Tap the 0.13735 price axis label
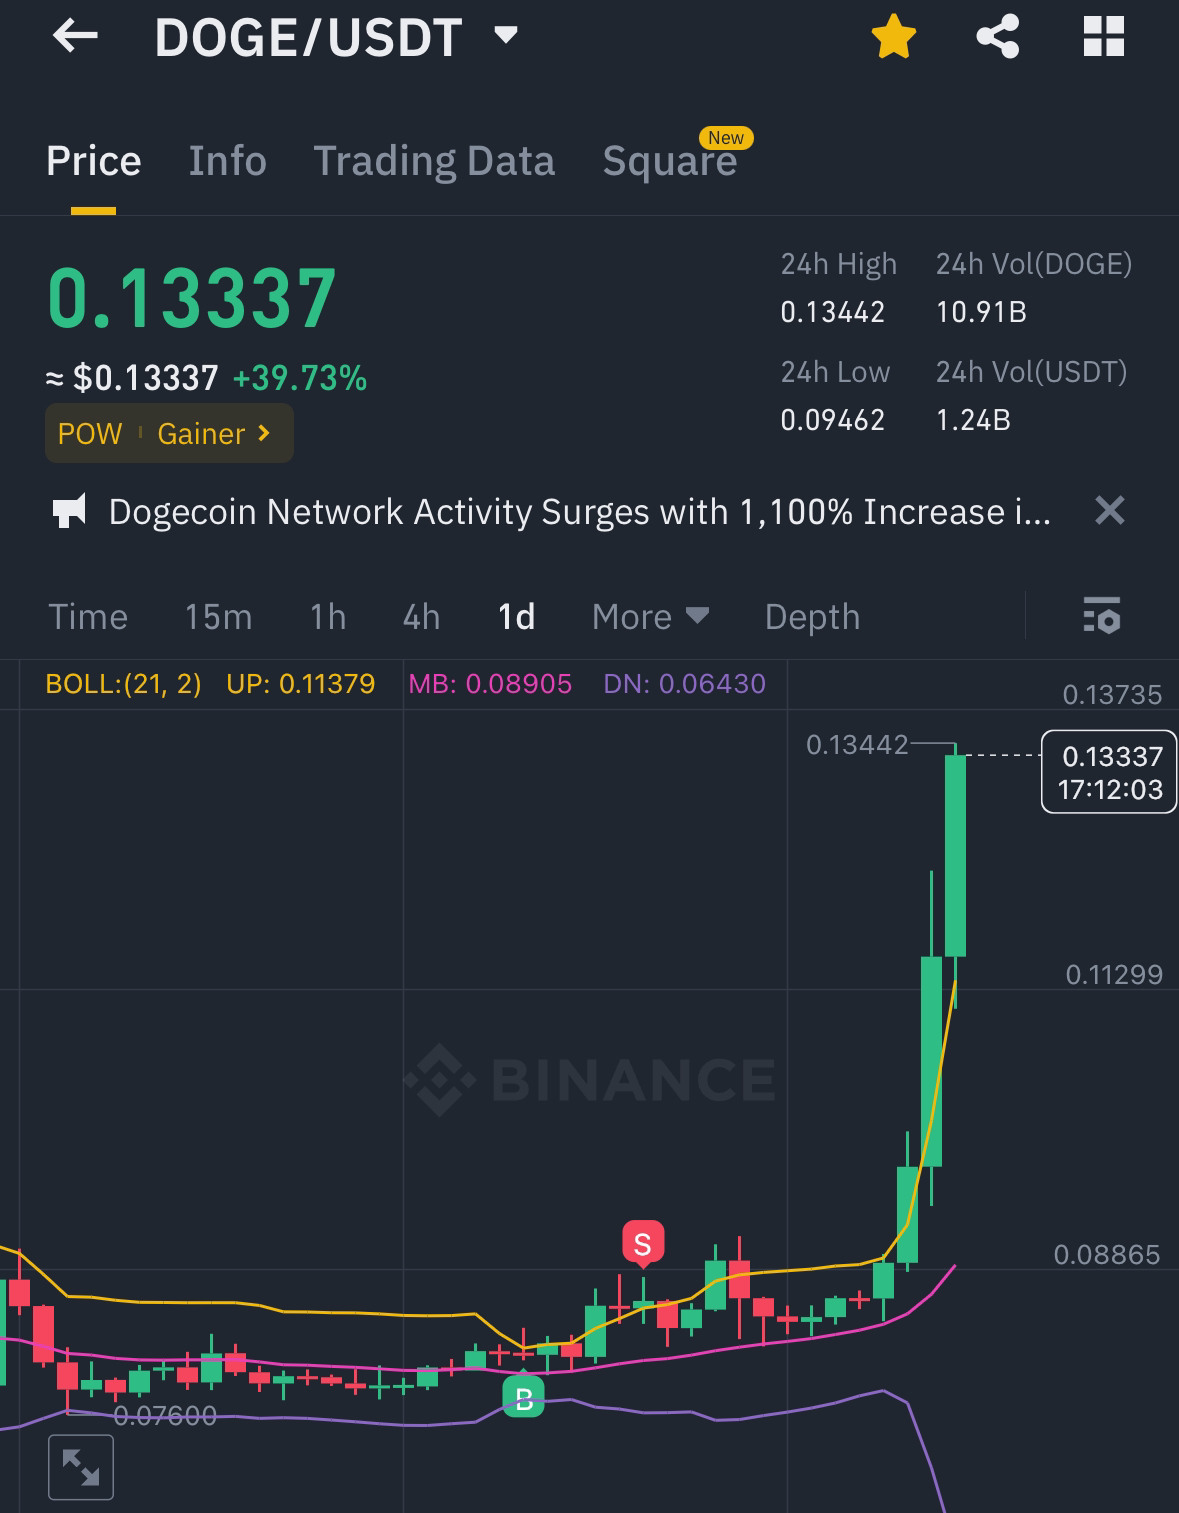Screen dimensions: 1179x1513 coord(1112,695)
